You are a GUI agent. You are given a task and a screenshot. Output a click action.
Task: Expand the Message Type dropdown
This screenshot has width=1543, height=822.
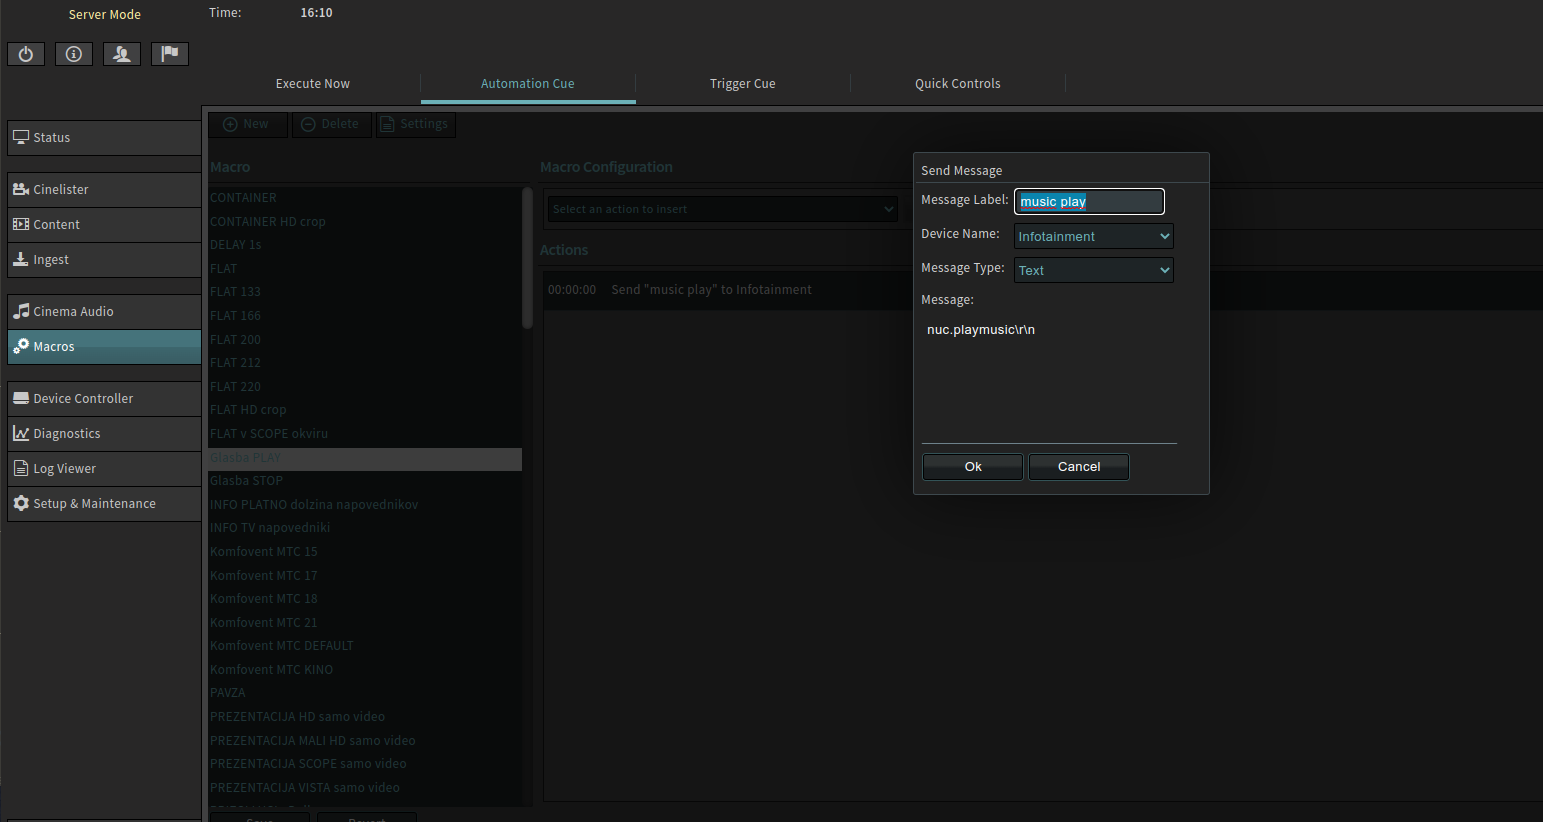1093,271
